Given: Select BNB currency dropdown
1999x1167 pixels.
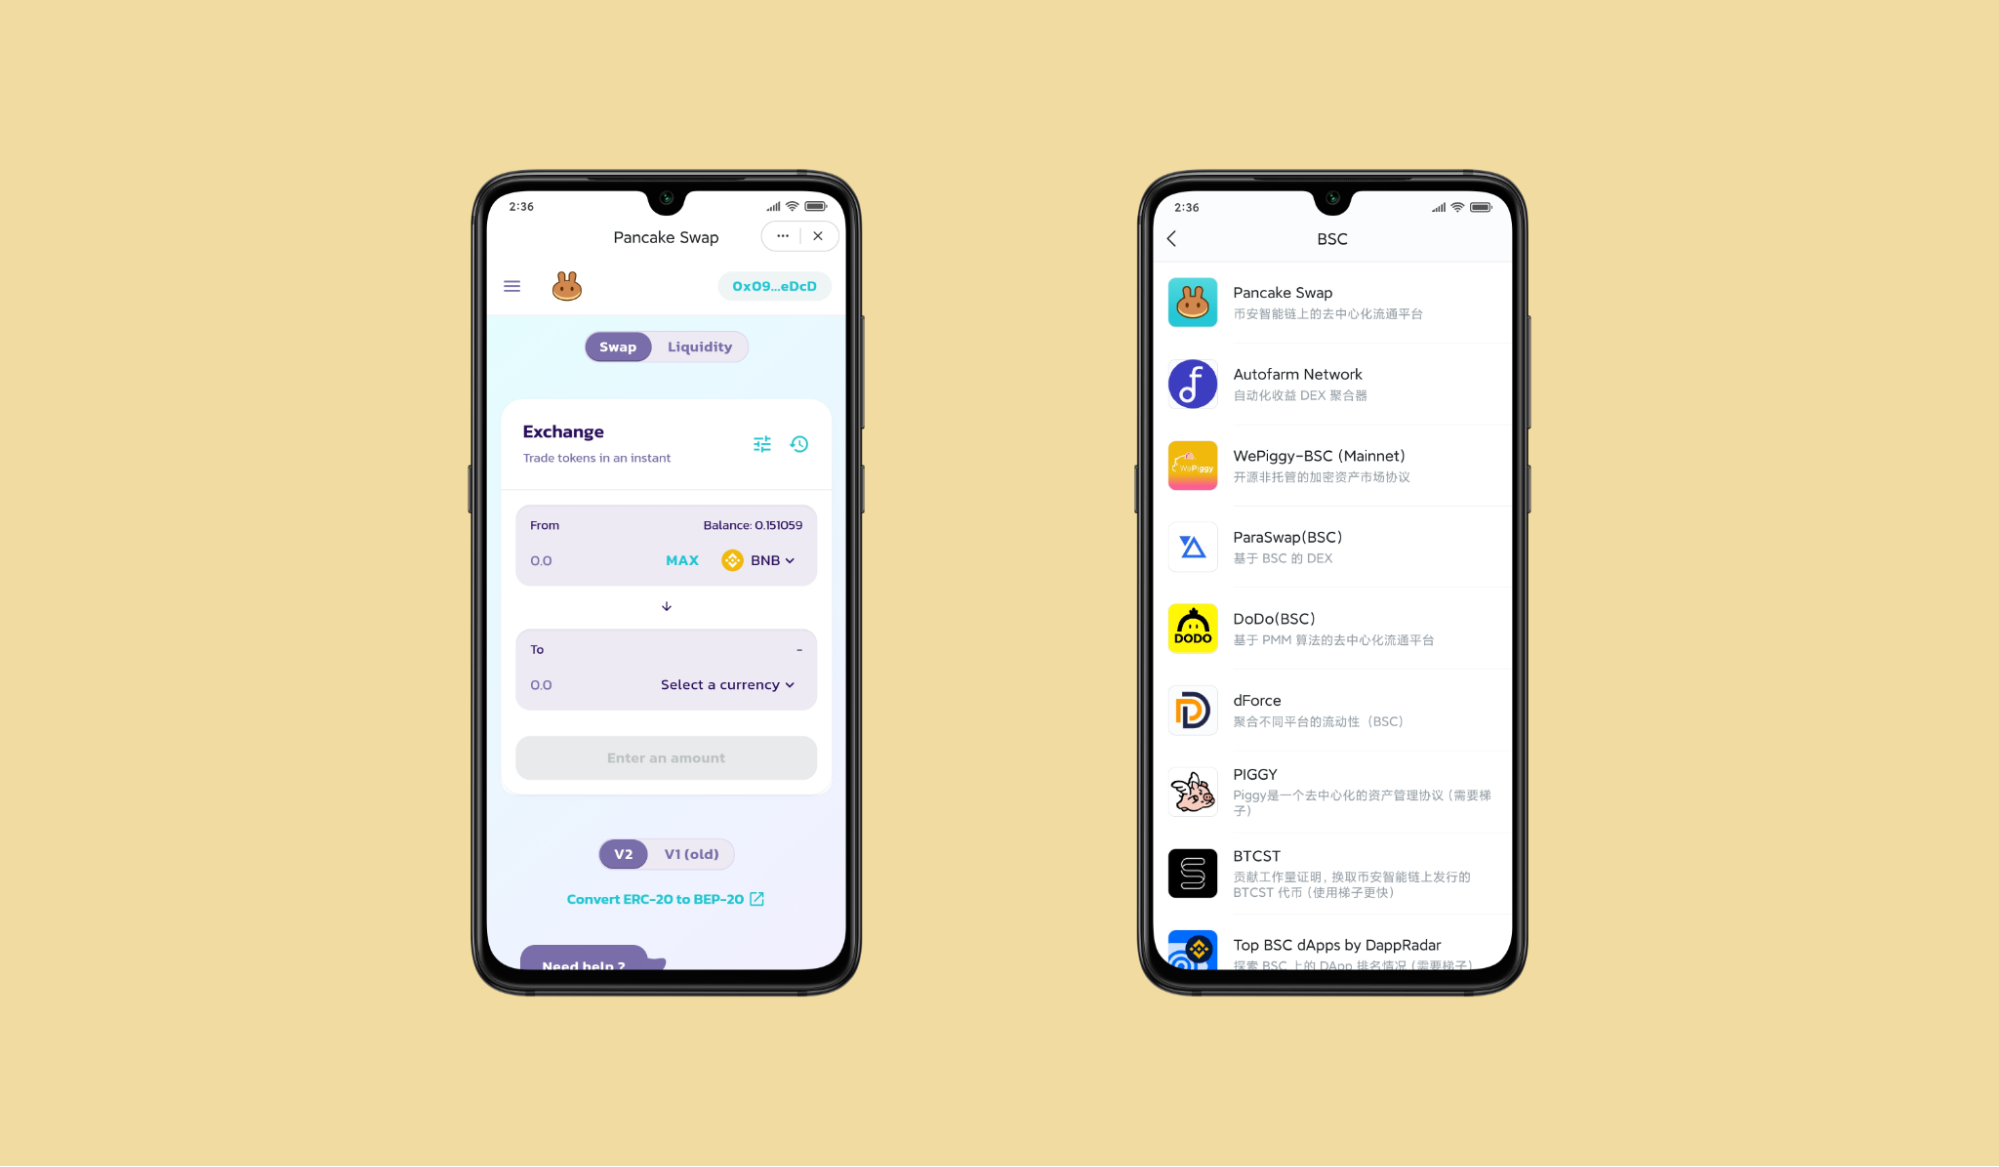Looking at the screenshot, I should [758, 560].
